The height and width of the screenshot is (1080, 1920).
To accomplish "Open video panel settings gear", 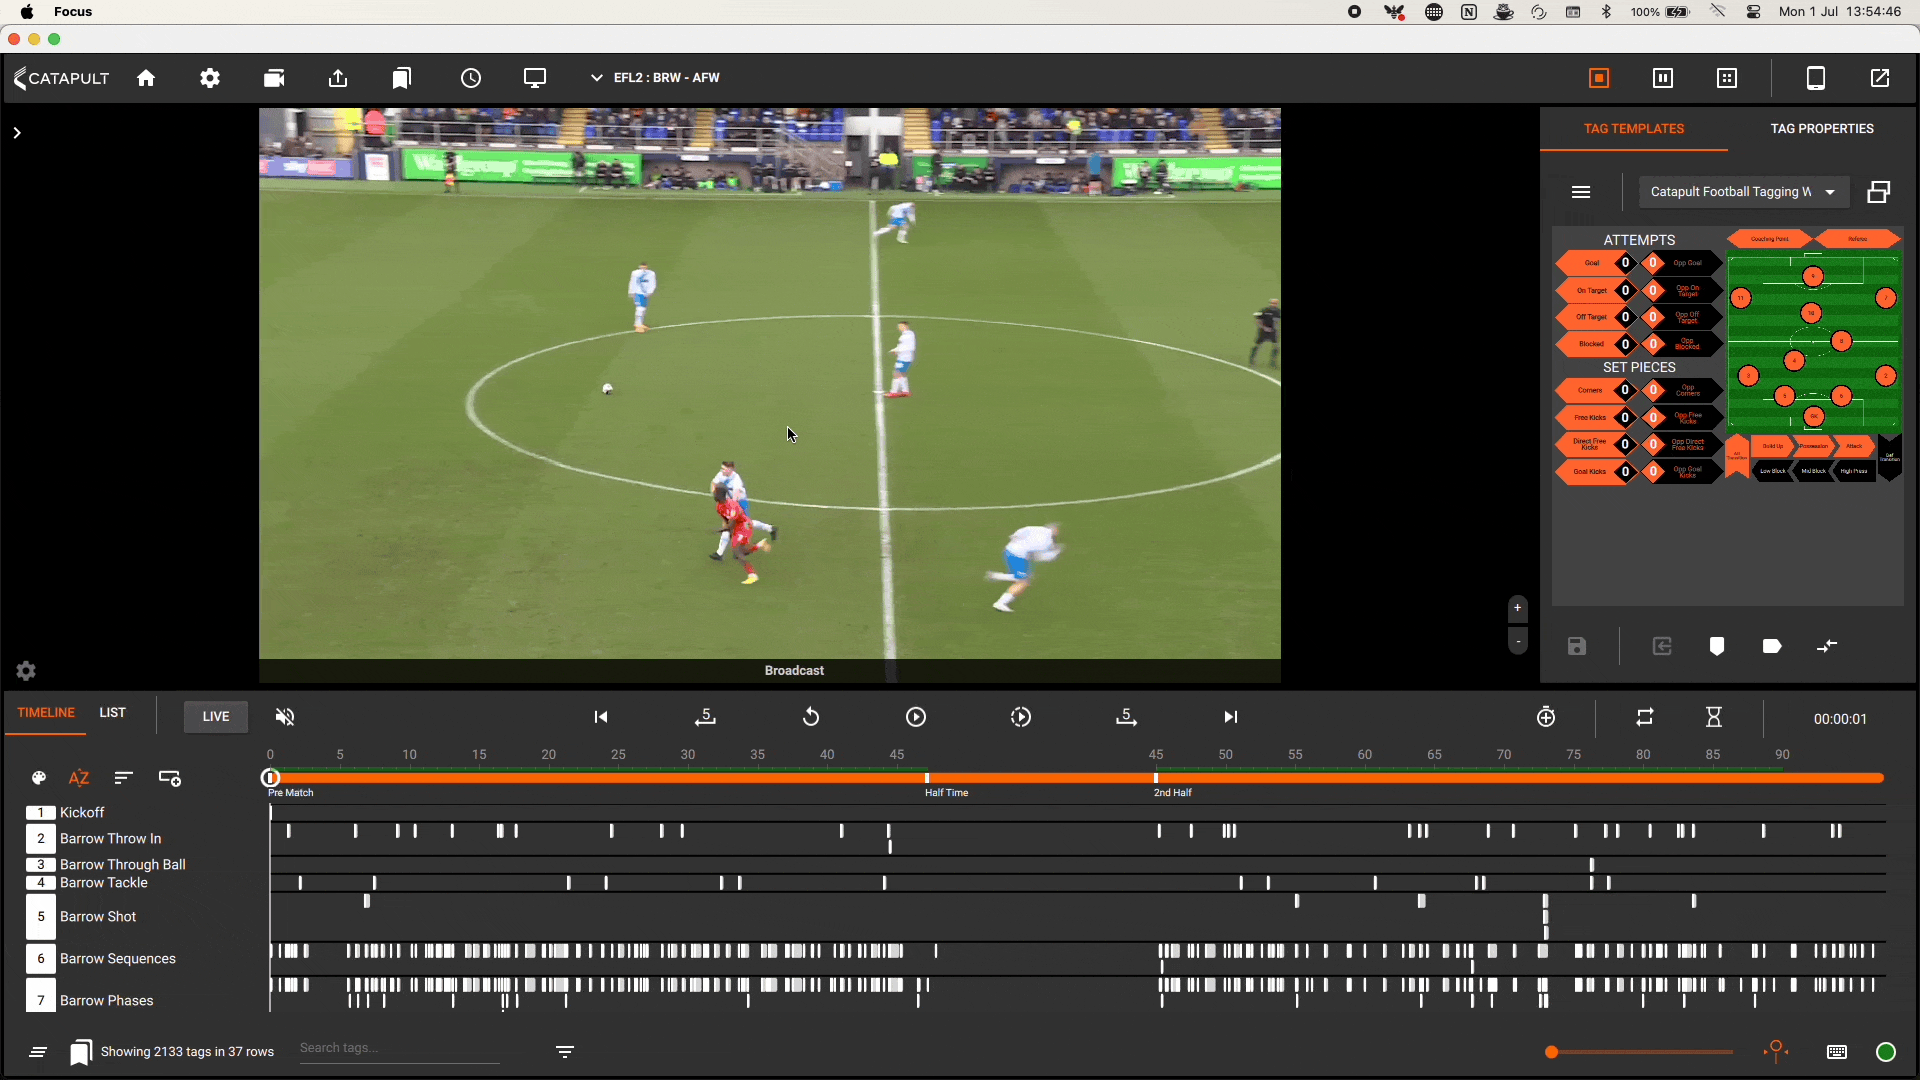I will point(26,671).
